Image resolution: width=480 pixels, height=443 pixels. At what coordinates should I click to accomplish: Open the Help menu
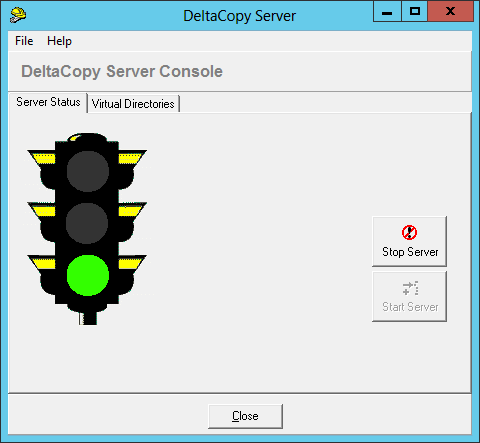[59, 41]
